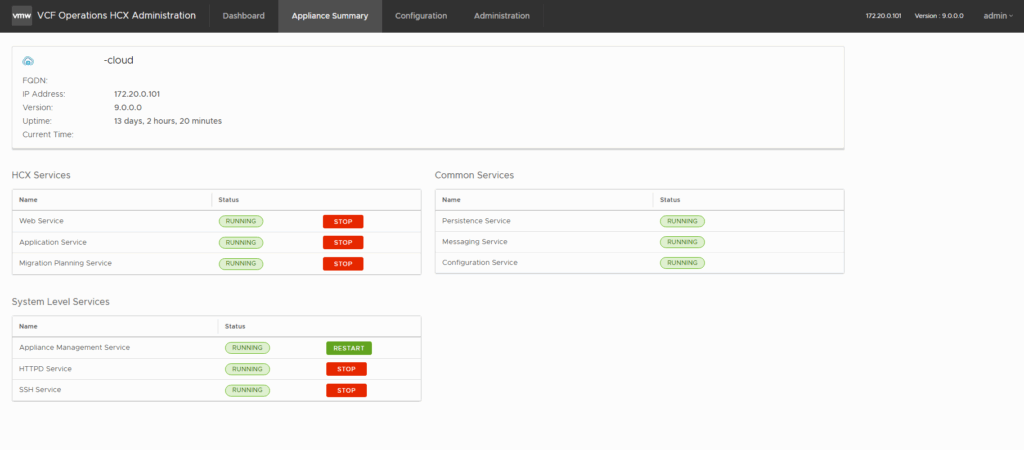Stop the Migration Planning Service
The height and width of the screenshot is (450, 1024).
tap(343, 263)
